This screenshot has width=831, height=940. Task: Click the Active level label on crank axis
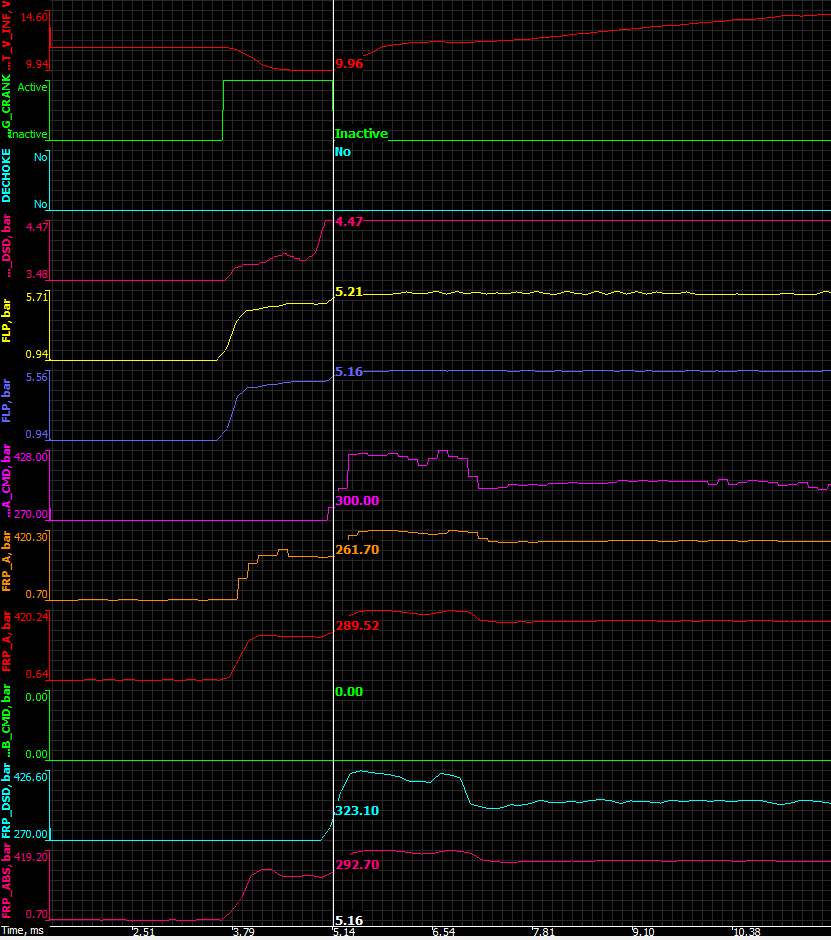point(32,87)
